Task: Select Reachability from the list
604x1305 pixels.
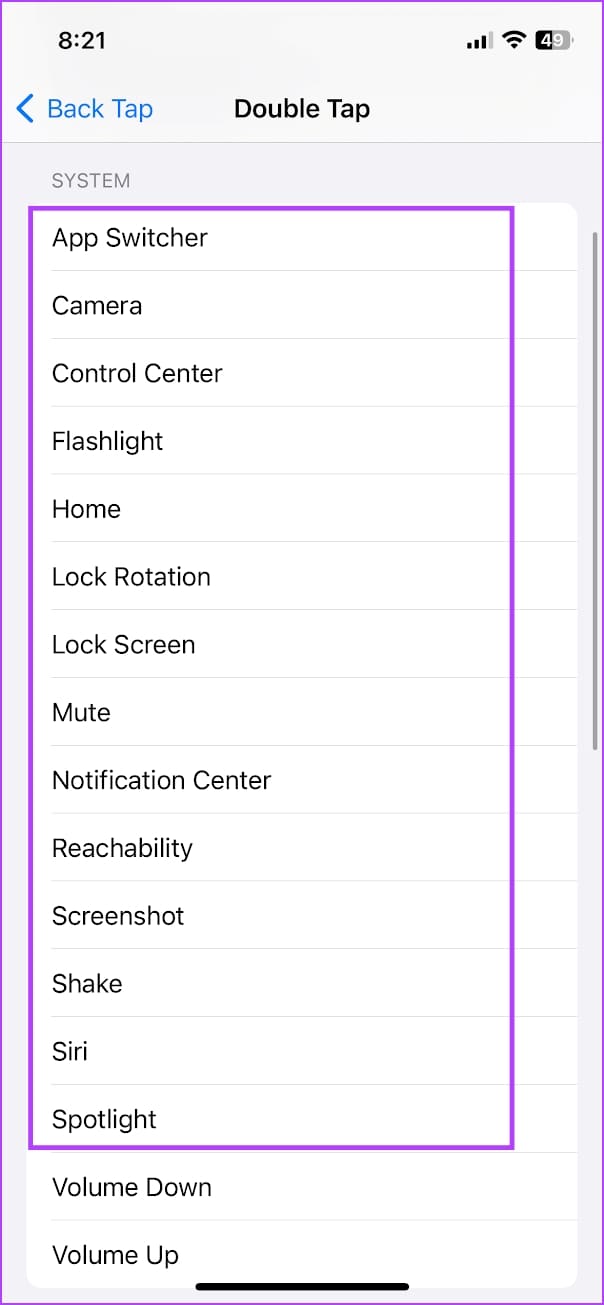Action: point(122,849)
